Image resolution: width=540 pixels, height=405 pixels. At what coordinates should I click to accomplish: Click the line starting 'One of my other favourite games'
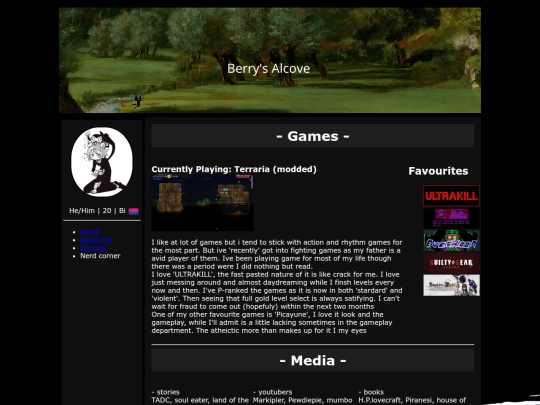pos(268,314)
